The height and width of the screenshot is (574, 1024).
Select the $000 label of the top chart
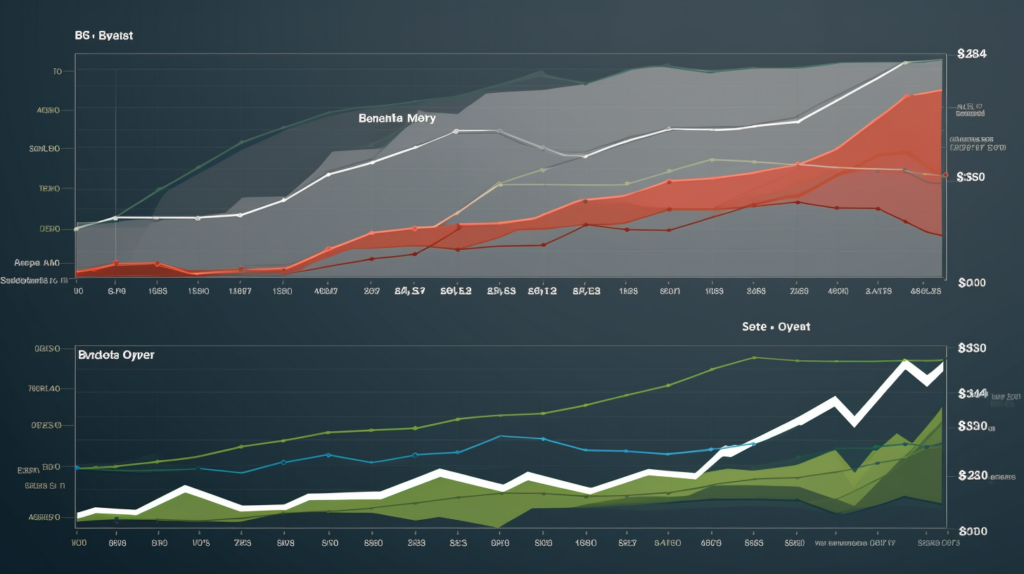(972, 283)
